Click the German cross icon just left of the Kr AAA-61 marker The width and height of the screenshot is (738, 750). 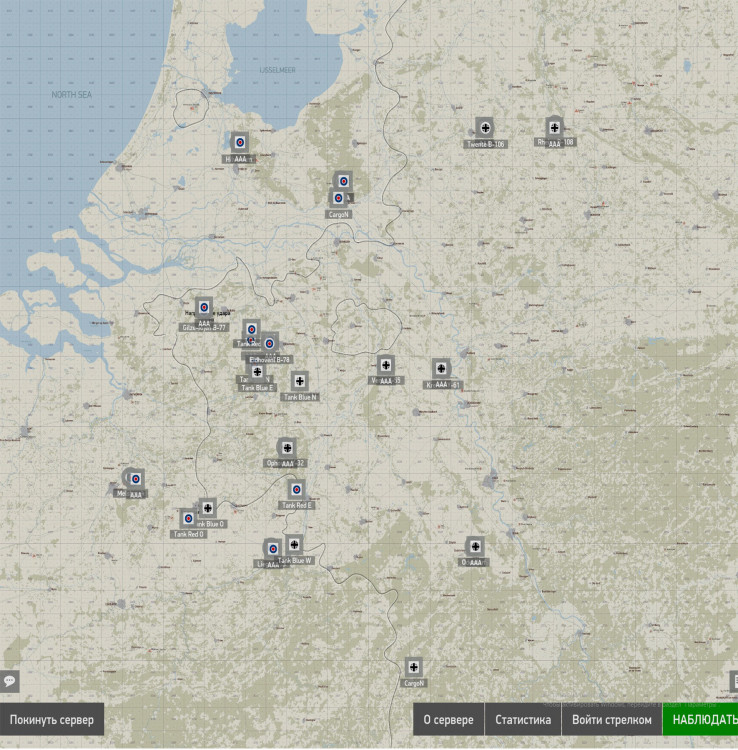pyautogui.click(x=386, y=365)
